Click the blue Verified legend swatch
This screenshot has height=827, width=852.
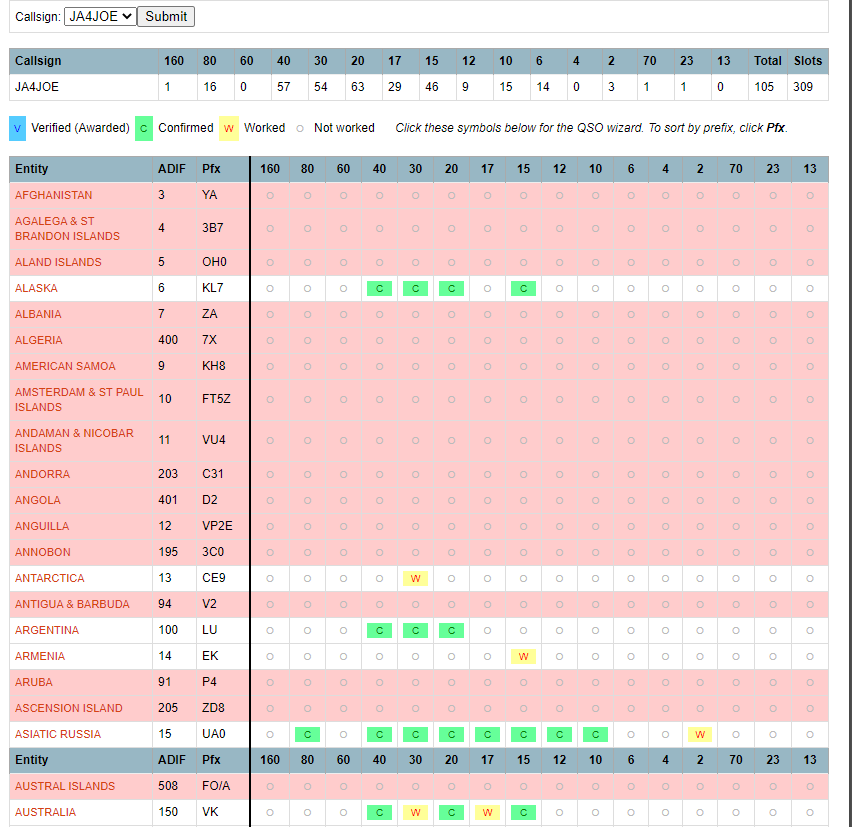(x=17, y=129)
